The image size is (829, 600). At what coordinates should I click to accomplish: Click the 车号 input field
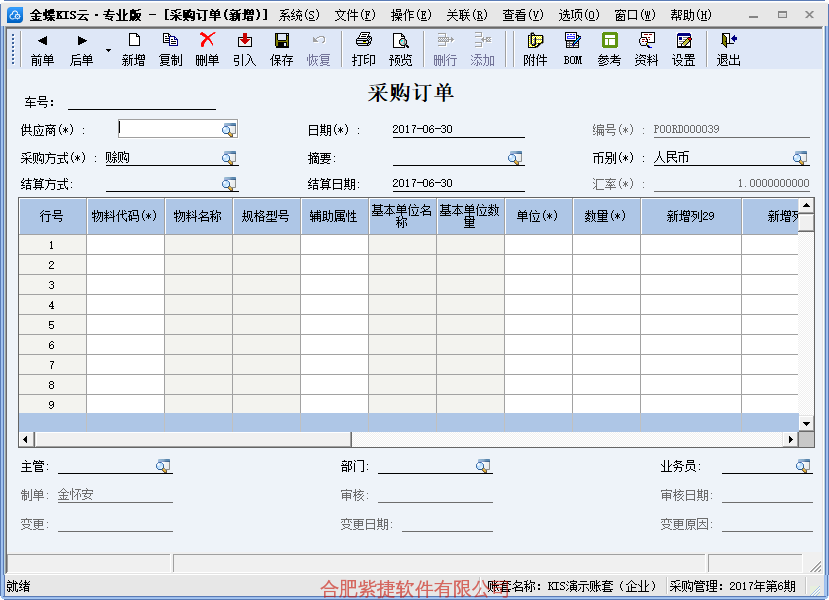[141, 102]
